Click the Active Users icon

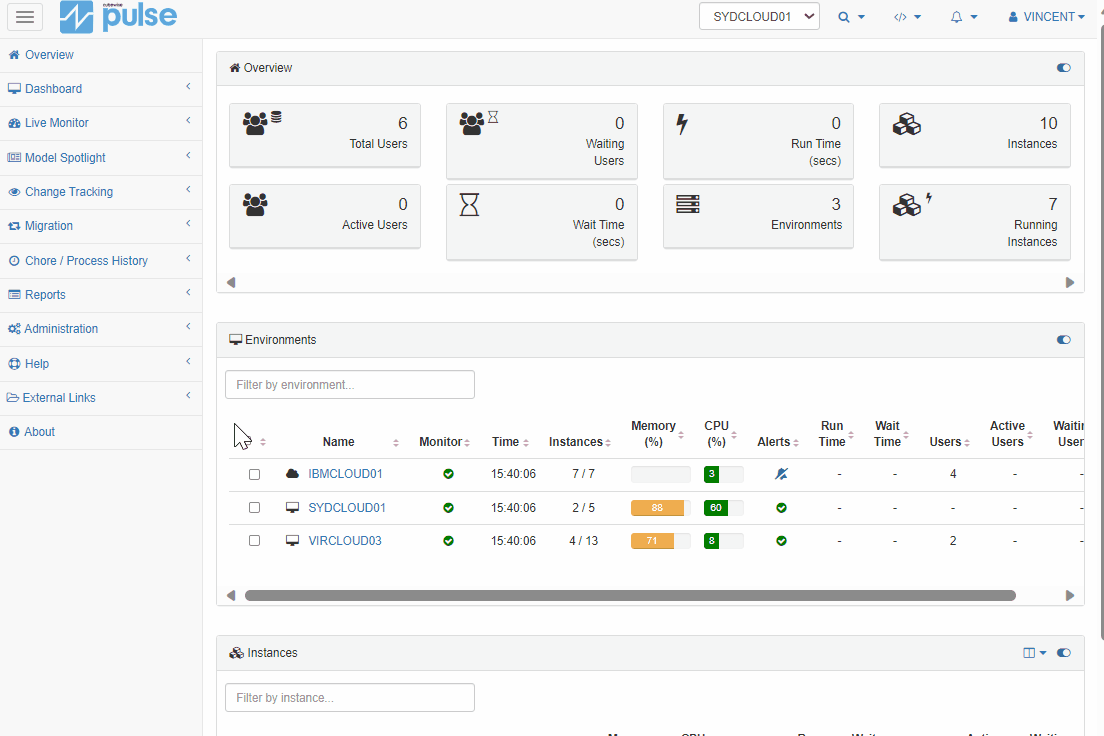(x=255, y=205)
